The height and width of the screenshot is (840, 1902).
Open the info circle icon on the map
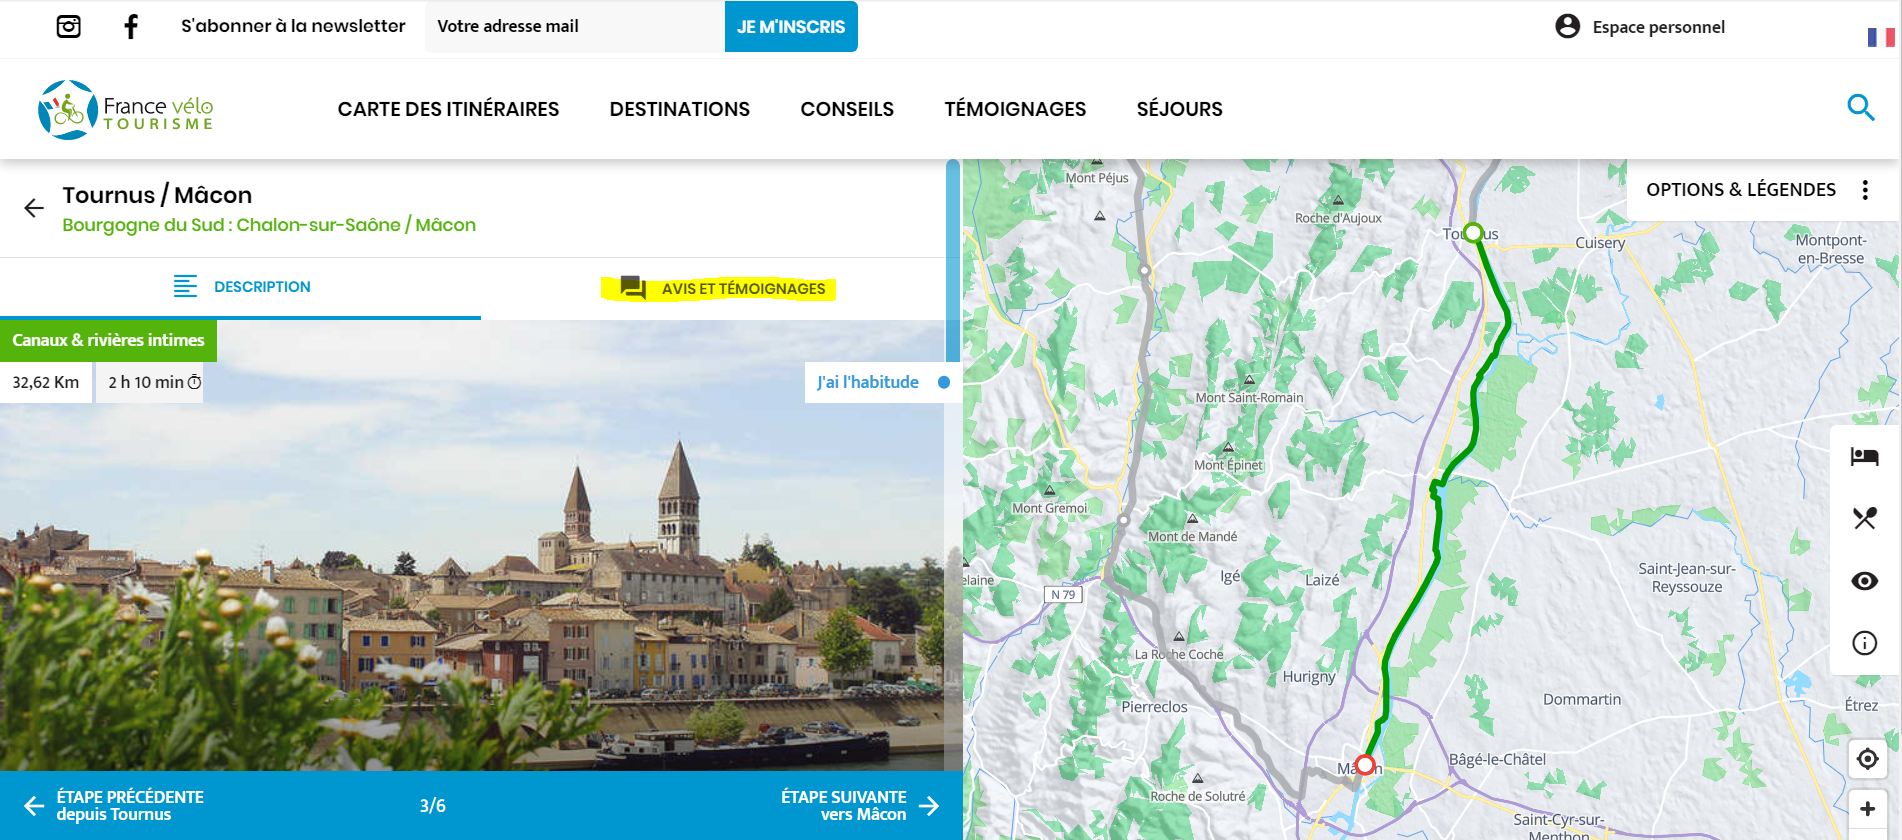[1864, 643]
